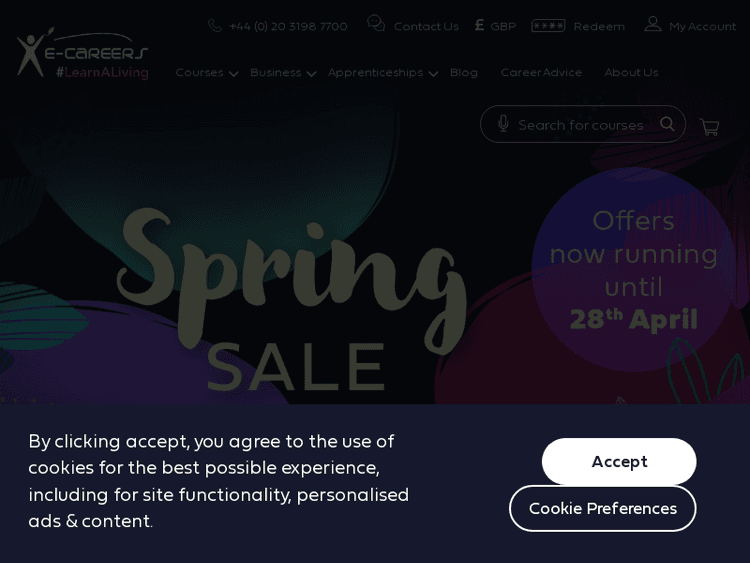Screen dimensions: 750x563
Task: Open the About Us page
Action: (x=631, y=72)
